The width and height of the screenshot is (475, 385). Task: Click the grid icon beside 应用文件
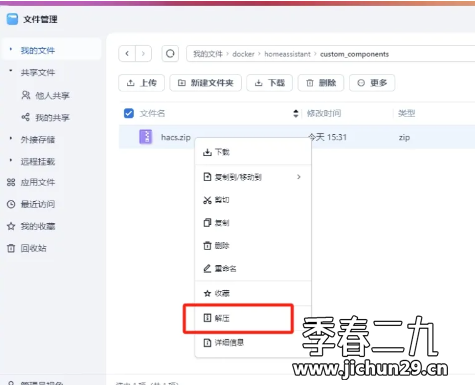11,182
